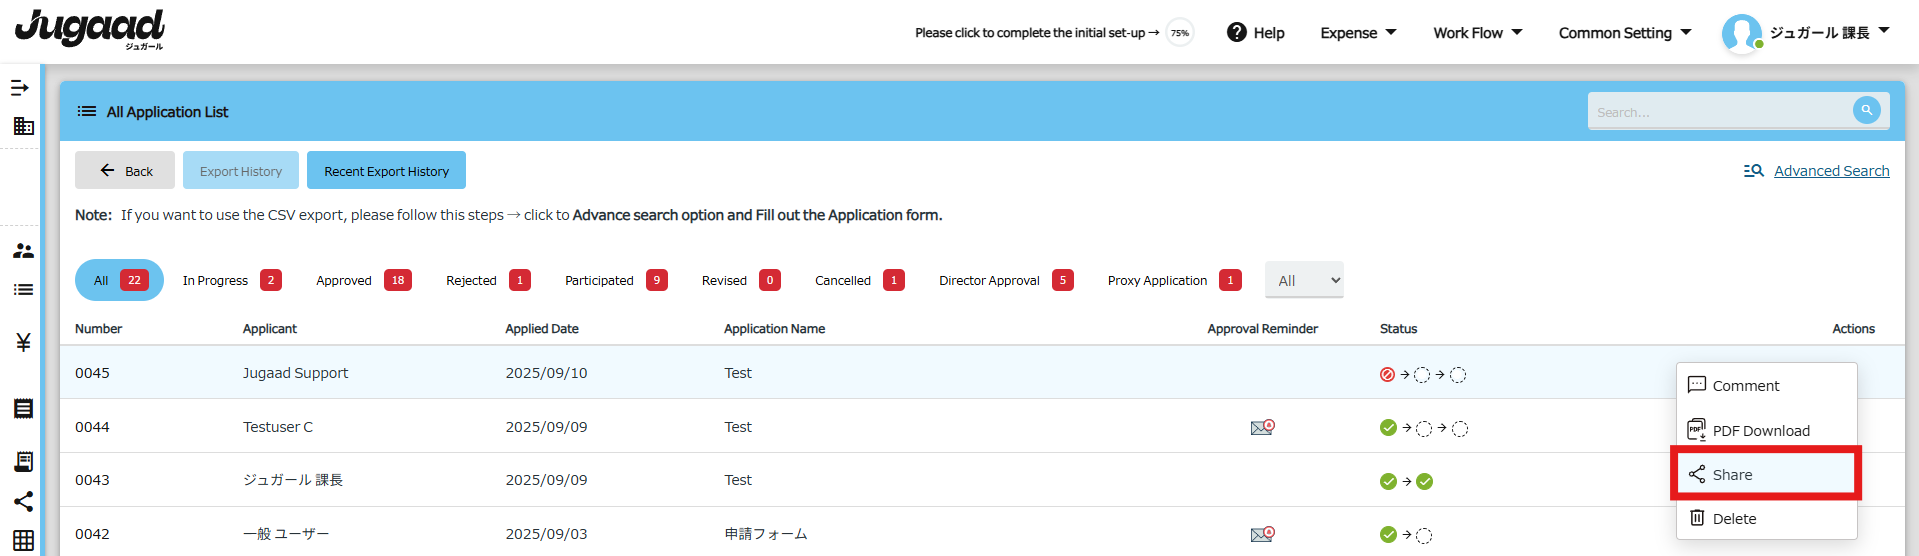Open the Common Setting dropdown
Viewport: 1919px width, 556px height.
[1624, 33]
